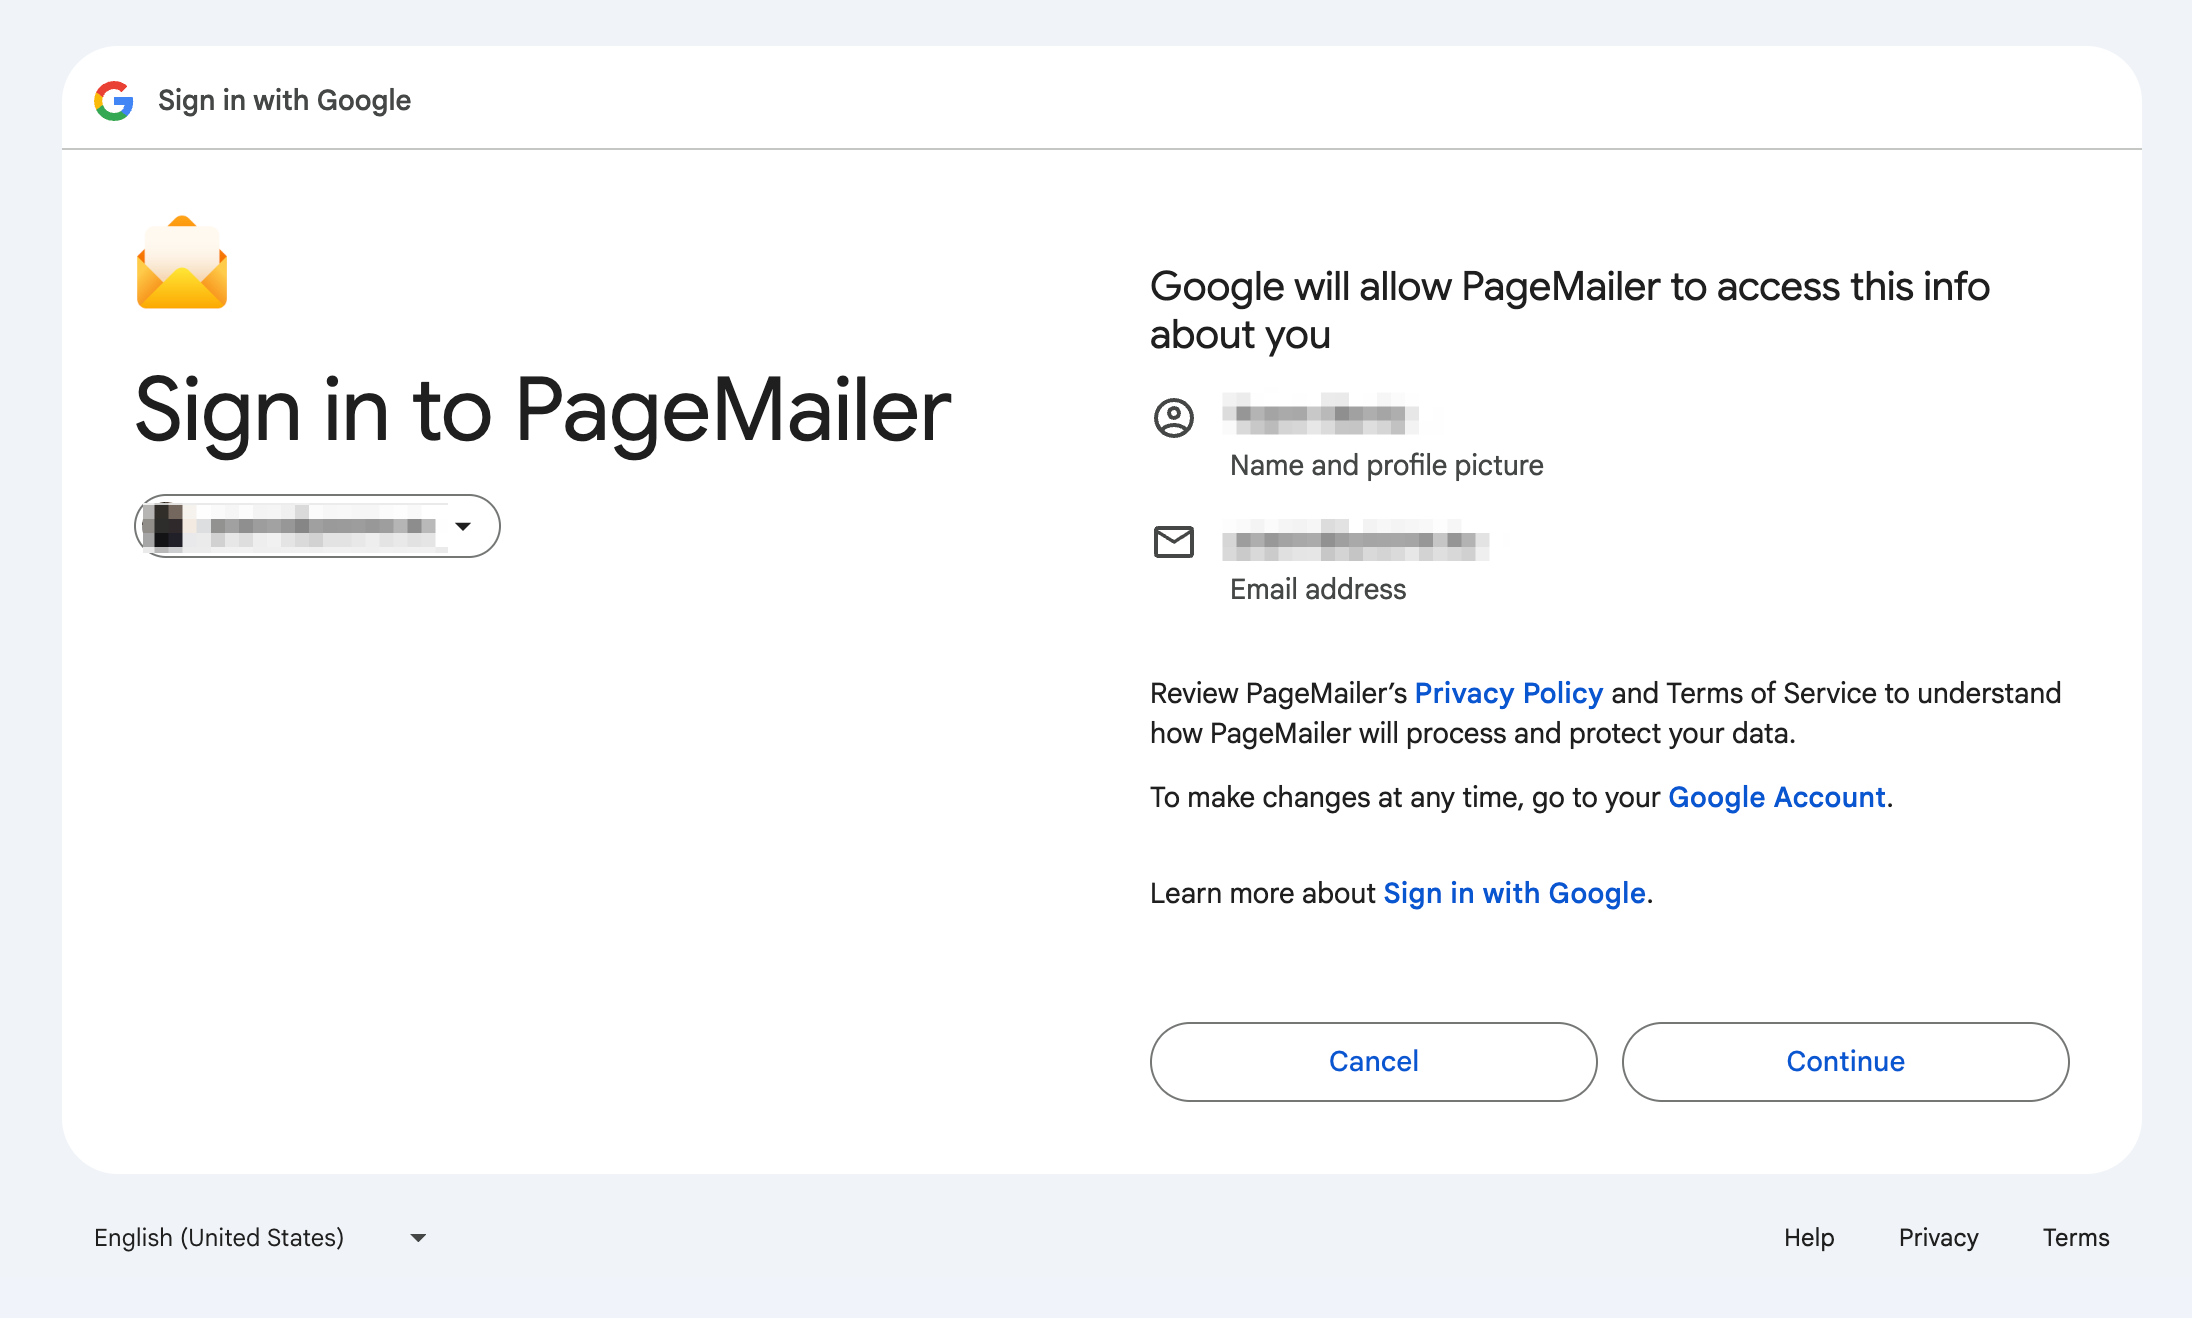Open the Privacy footer link
The image size is (2192, 1318).
click(x=1938, y=1238)
